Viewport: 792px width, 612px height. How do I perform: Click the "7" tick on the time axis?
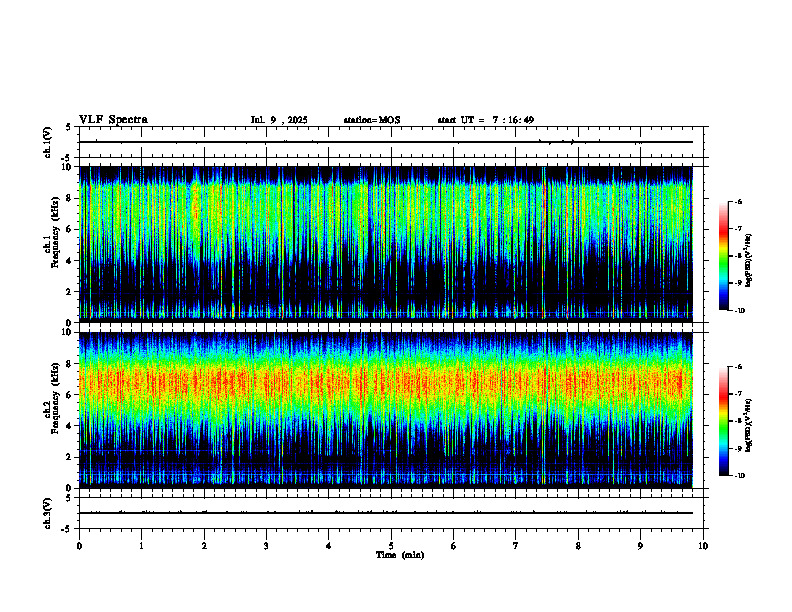pyautogui.click(x=516, y=546)
